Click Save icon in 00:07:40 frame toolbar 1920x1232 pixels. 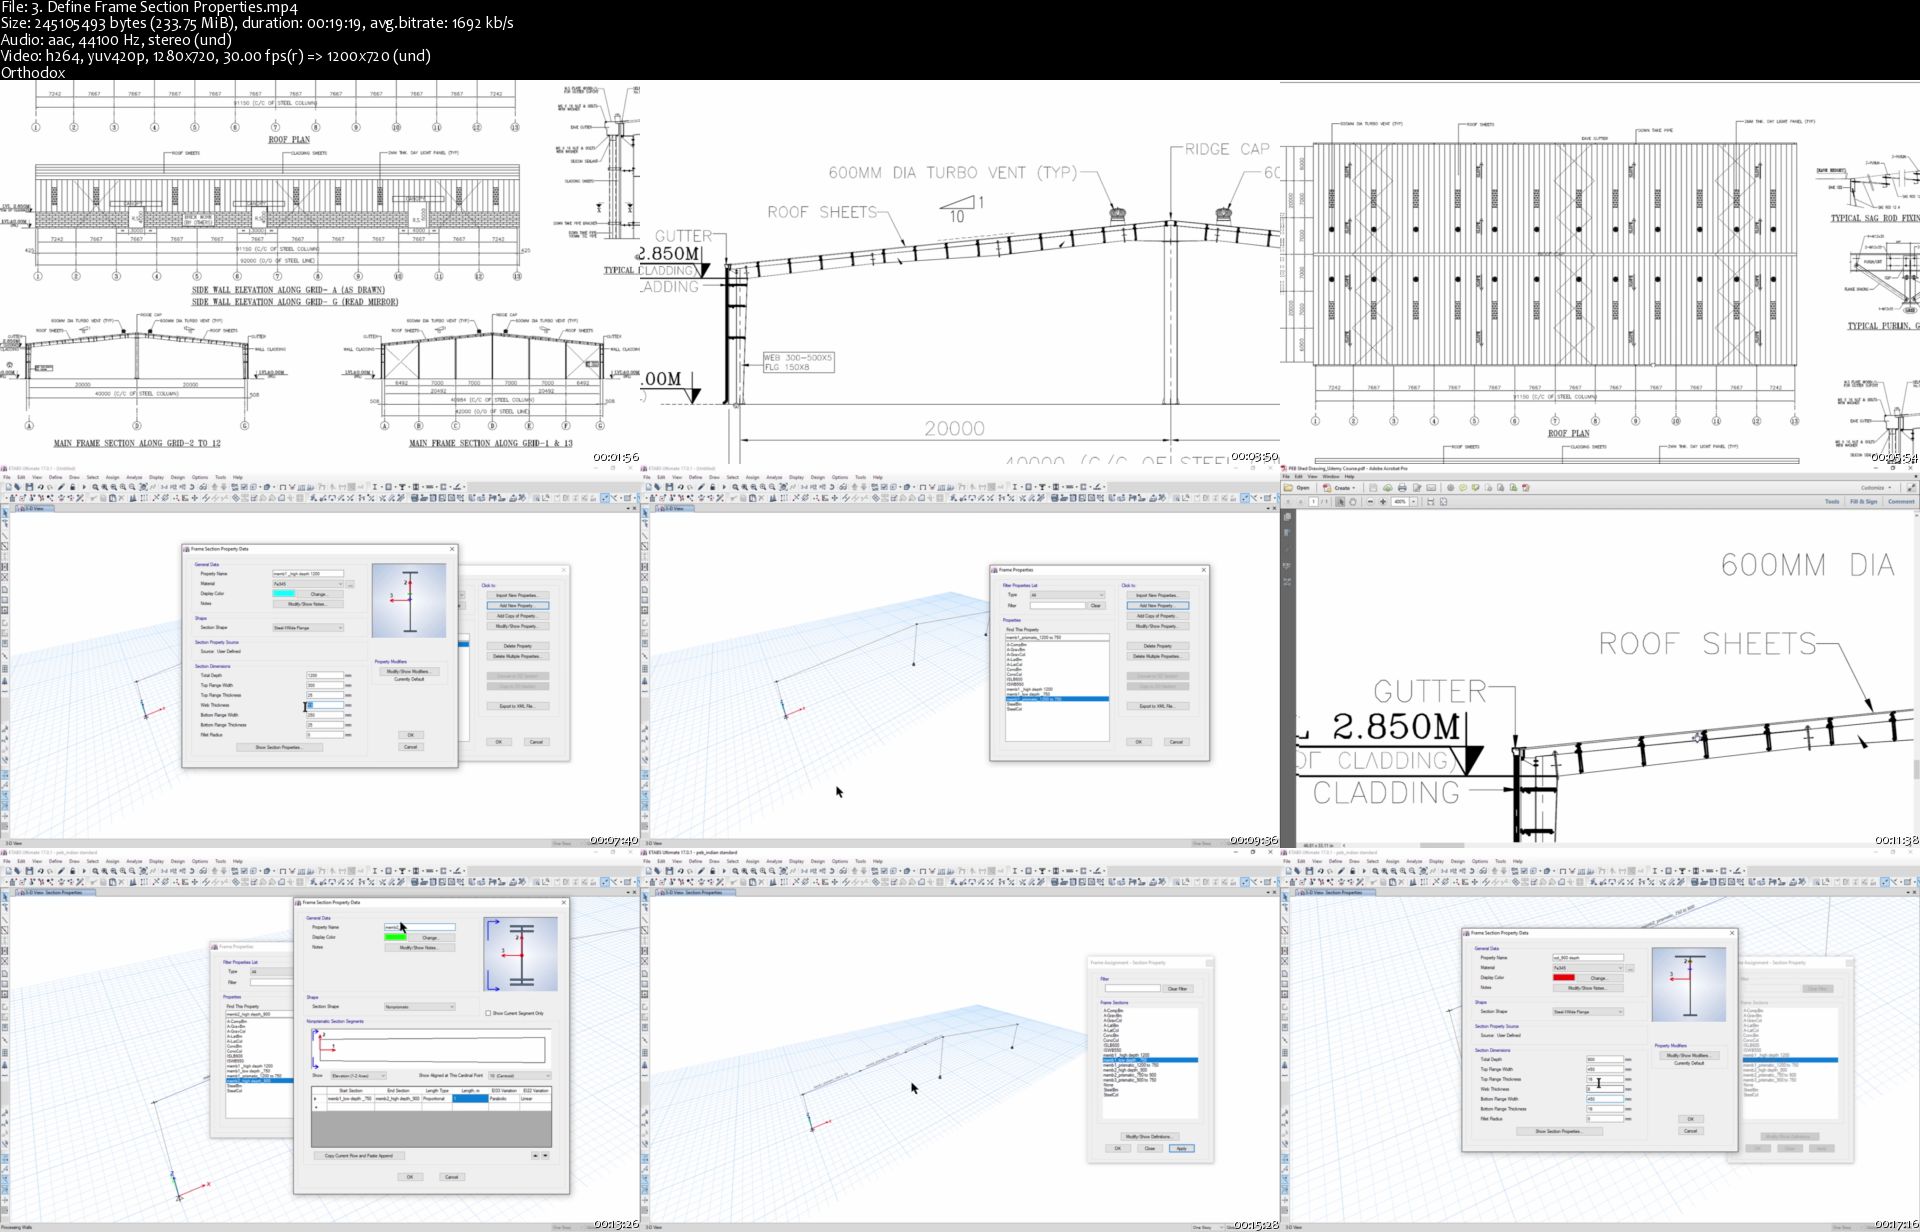click(29, 487)
